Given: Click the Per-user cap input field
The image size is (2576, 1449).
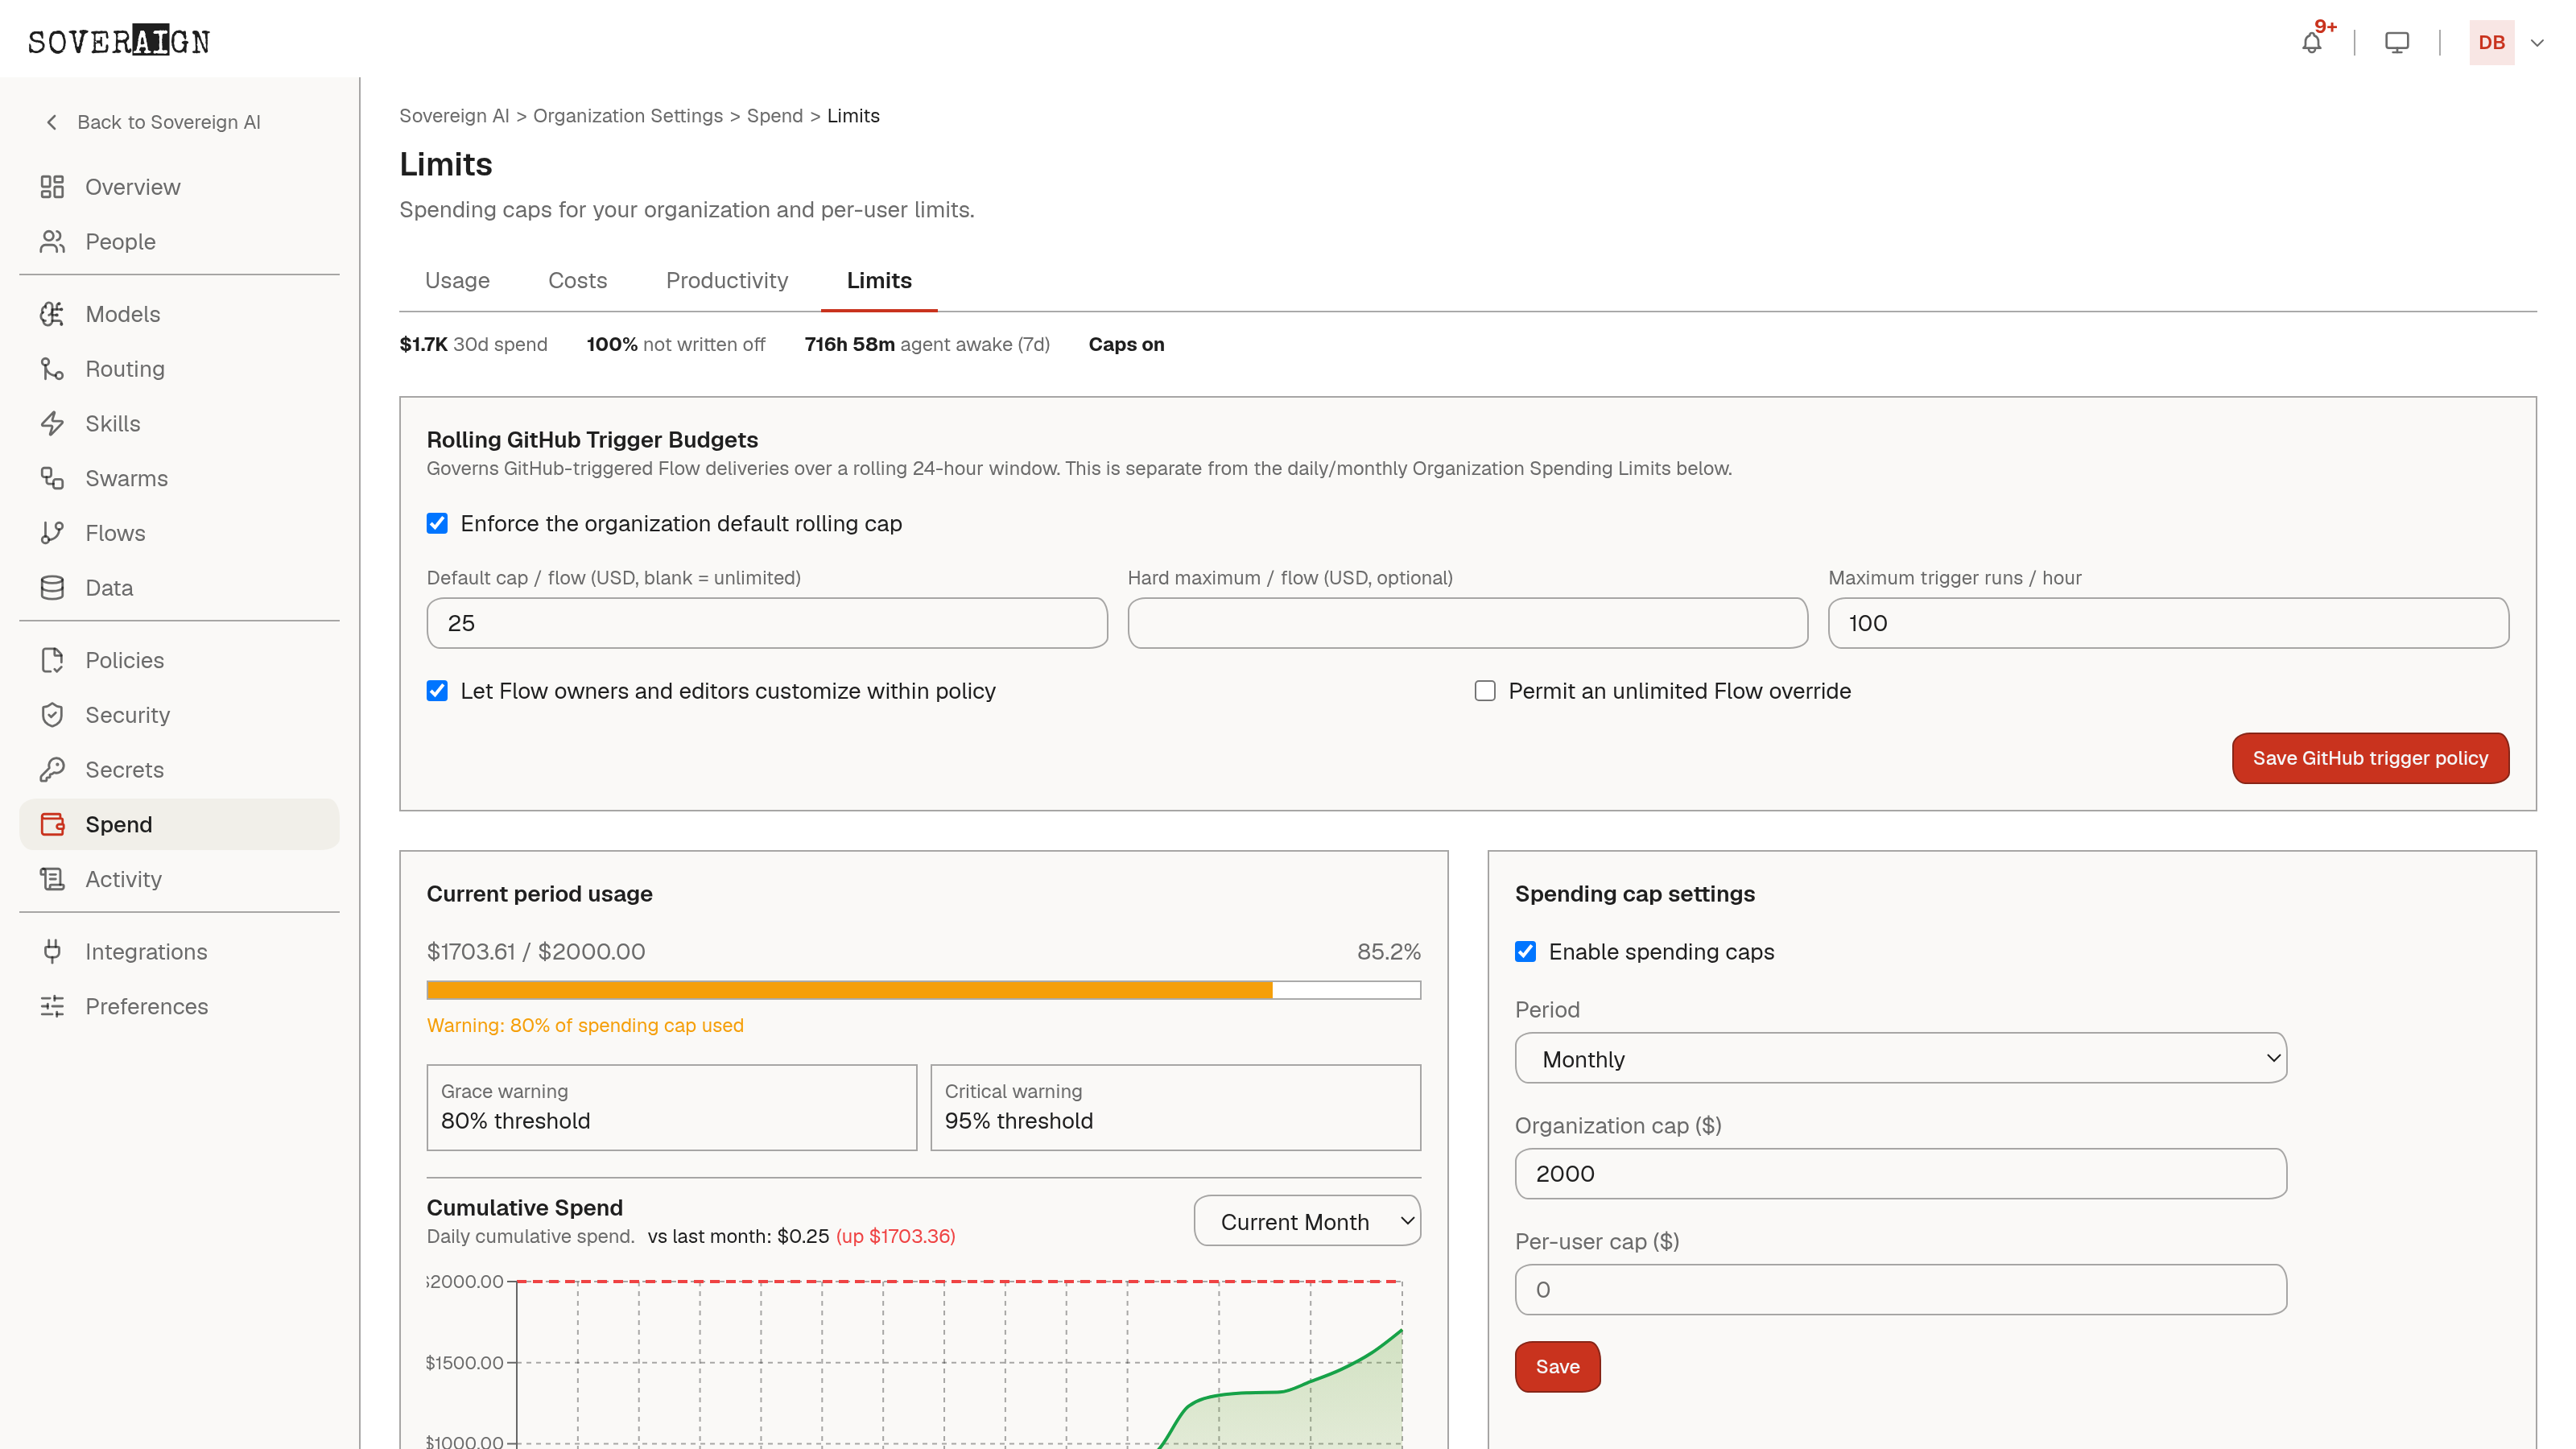Looking at the screenshot, I should 1900,1290.
